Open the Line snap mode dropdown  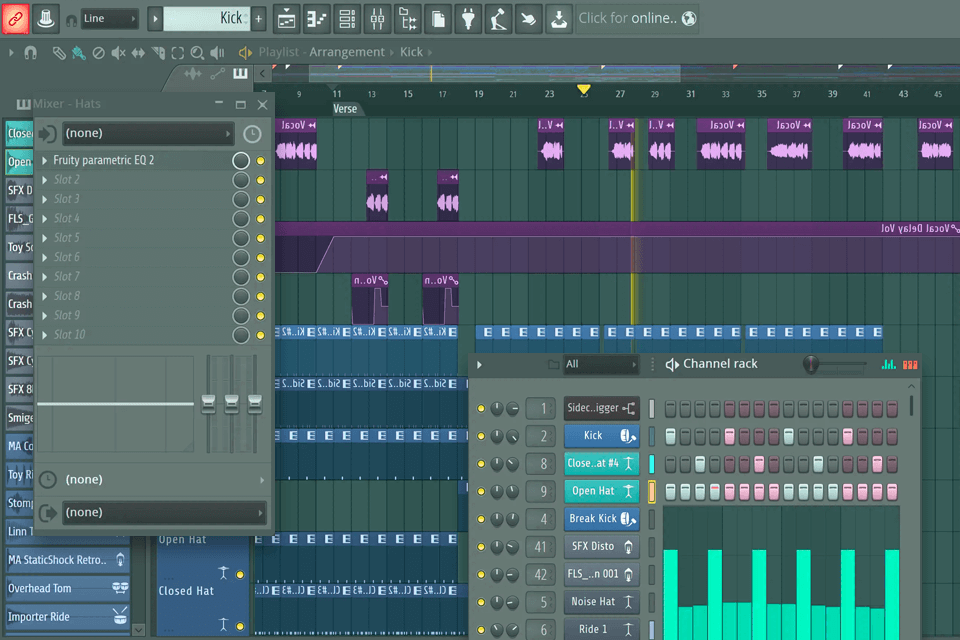109,19
